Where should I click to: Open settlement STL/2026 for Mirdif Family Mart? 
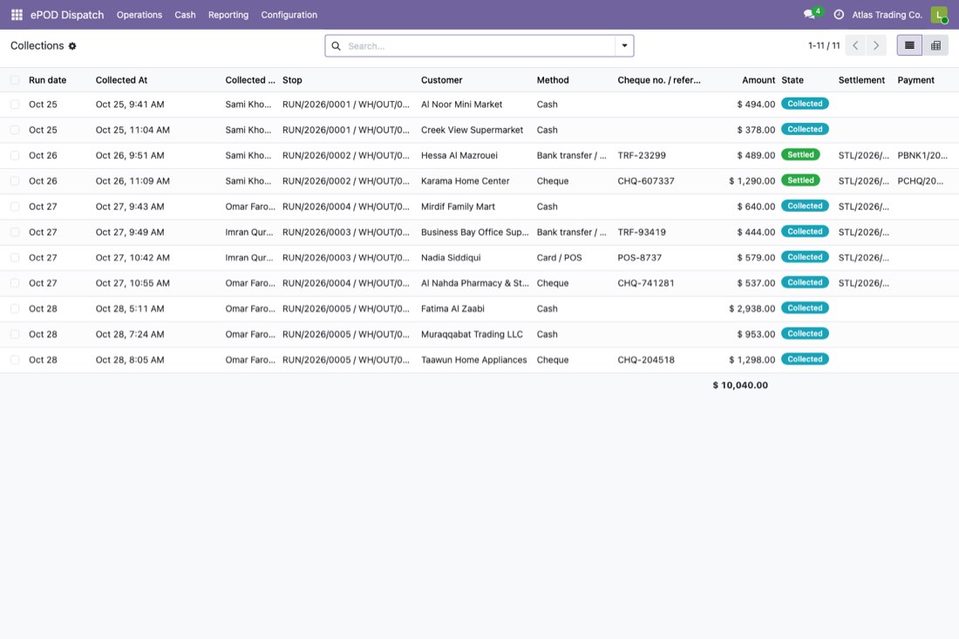tap(864, 207)
